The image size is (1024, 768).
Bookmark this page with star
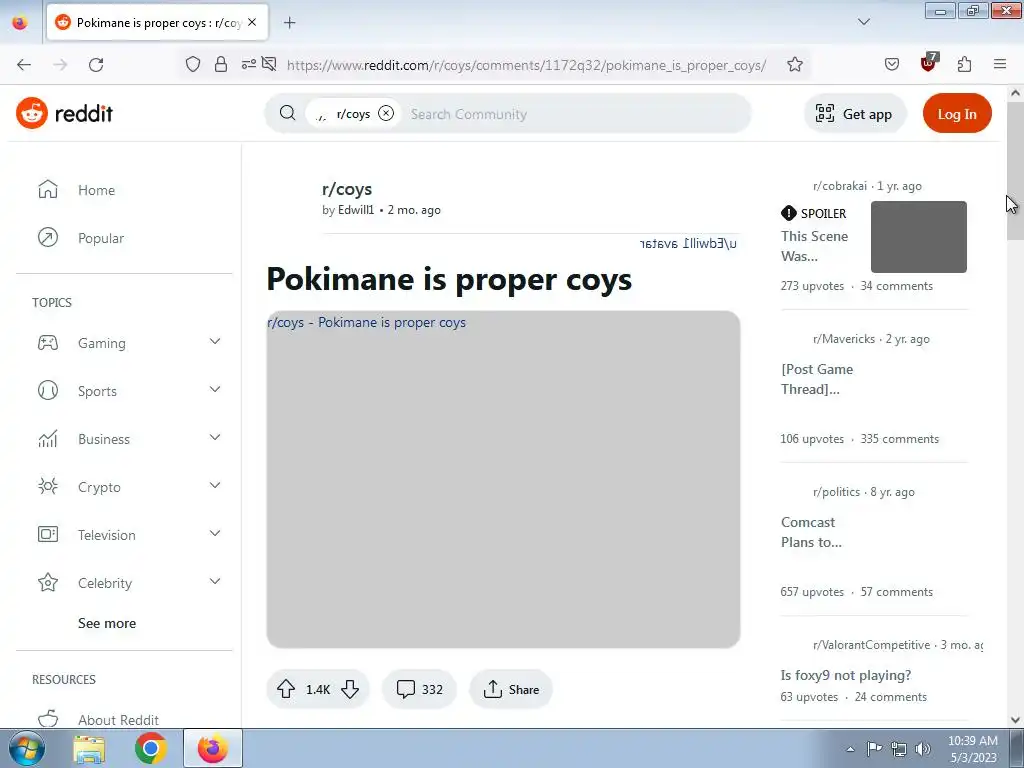pyautogui.click(x=795, y=64)
